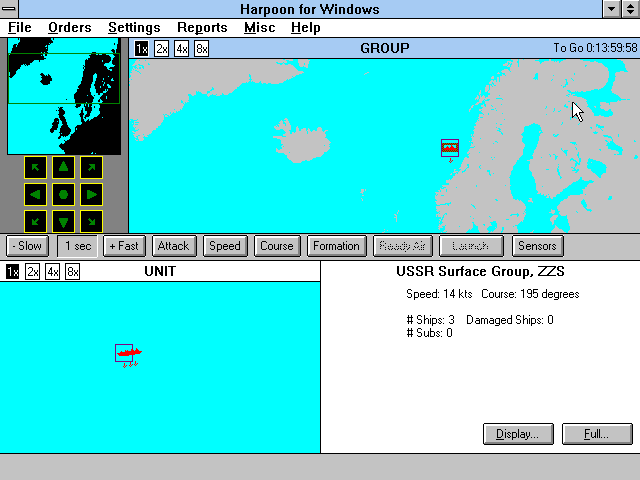Click the title bar minimize down arrow
The height and width of the screenshot is (480, 640).
tap(612, 9)
